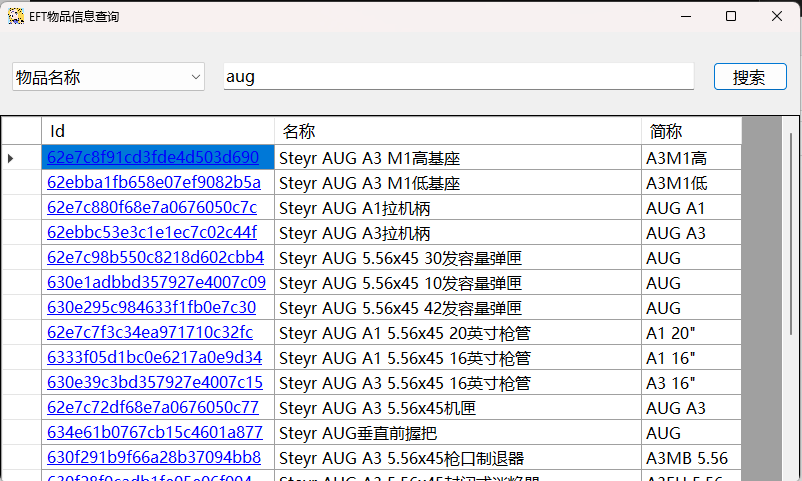Select cell Steyr AUG A3 5.56x45 16英寸枪管
802x481 pixels.
458,383
